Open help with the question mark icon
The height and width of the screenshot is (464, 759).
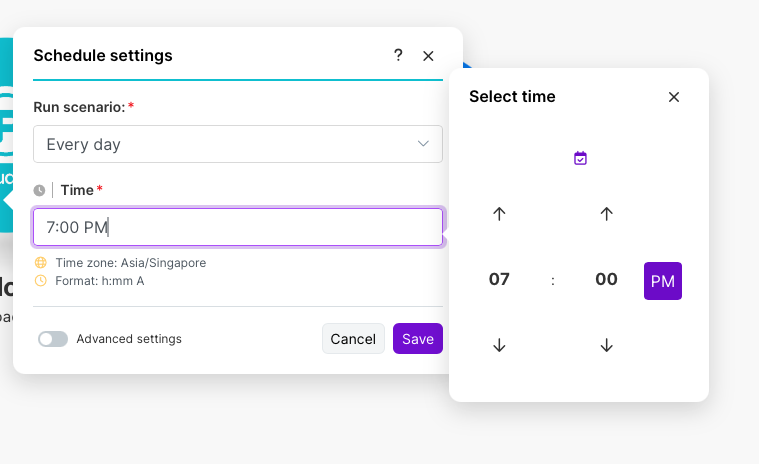coord(398,56)
